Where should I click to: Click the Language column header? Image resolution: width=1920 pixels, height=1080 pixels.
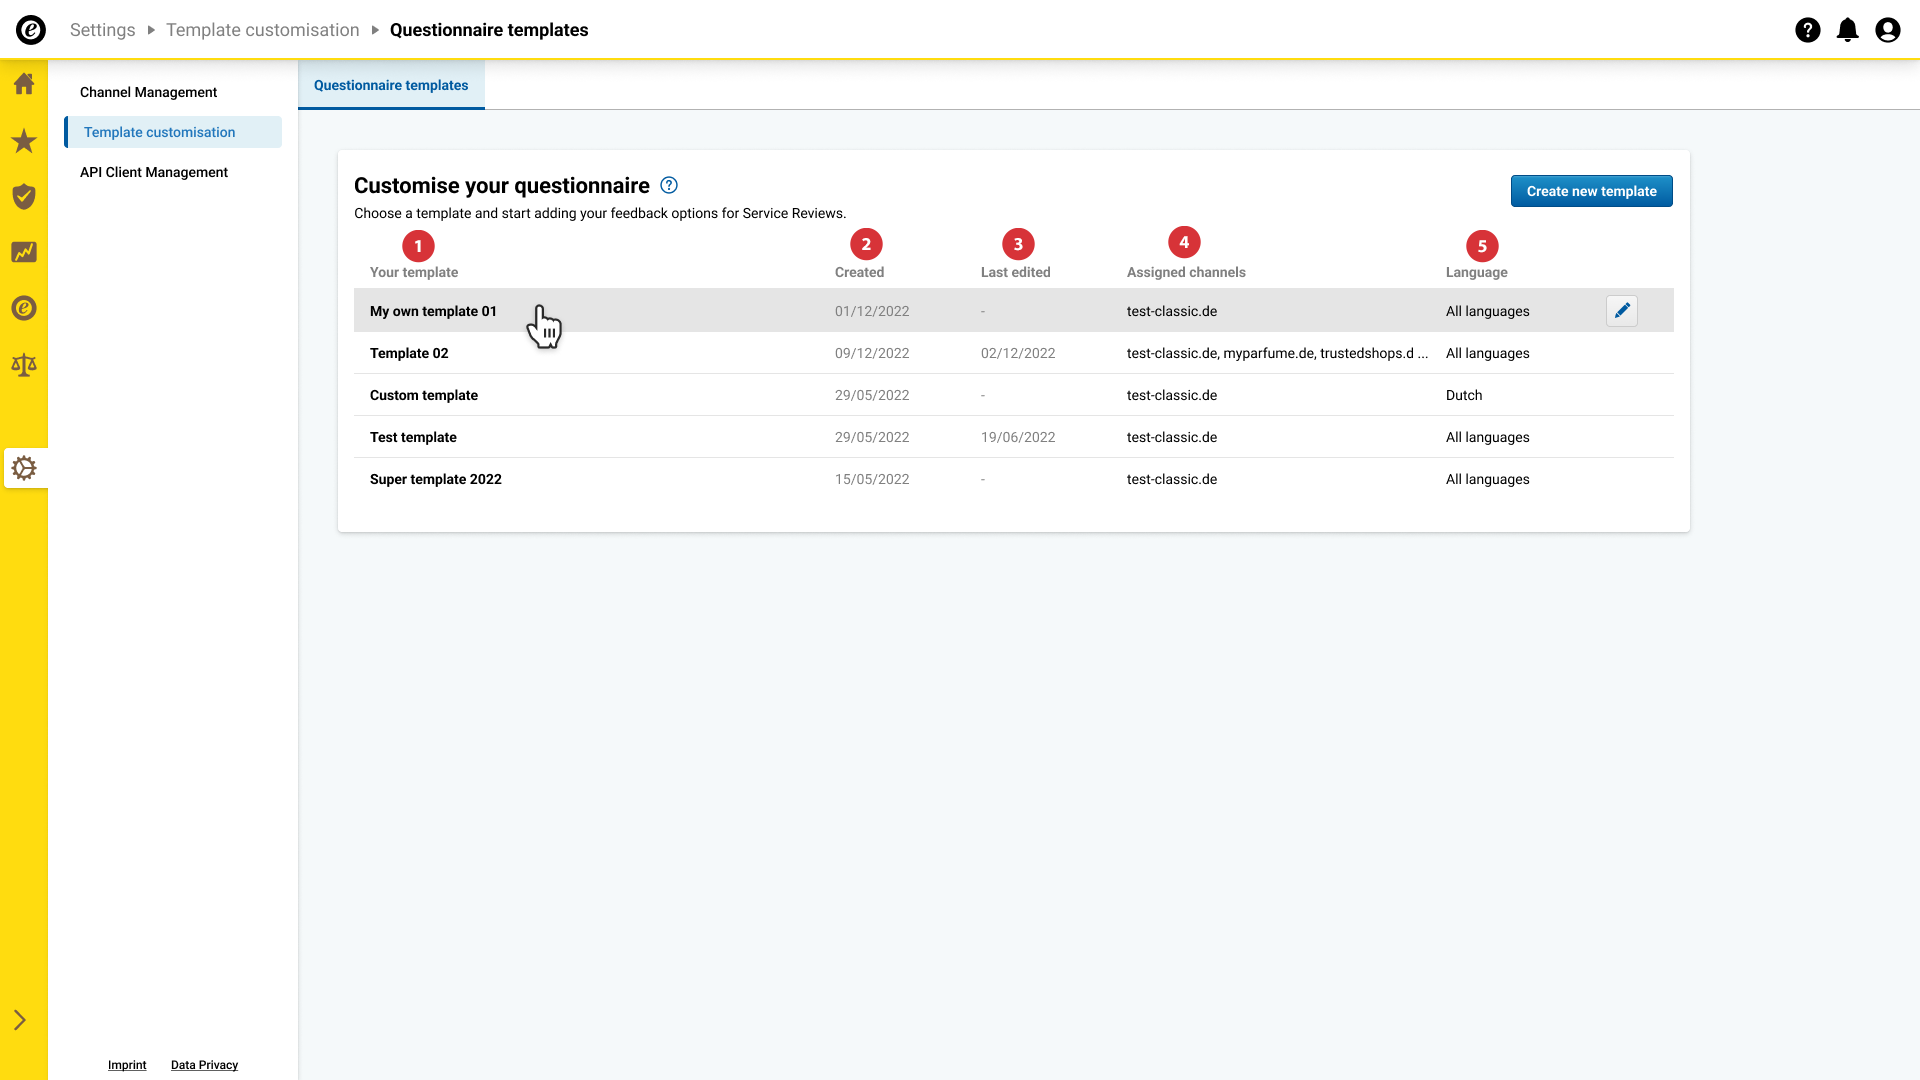(x=1476, y=272)
